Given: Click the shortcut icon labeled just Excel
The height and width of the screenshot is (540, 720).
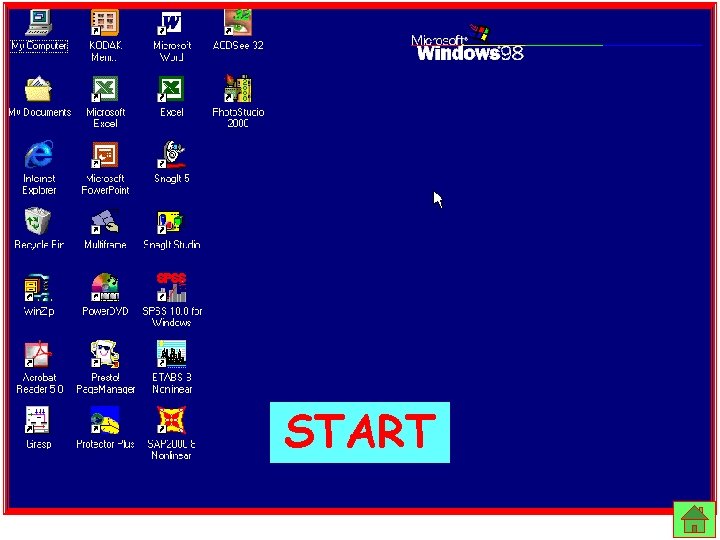Looking at the screenshot, I should coord(171,89).
